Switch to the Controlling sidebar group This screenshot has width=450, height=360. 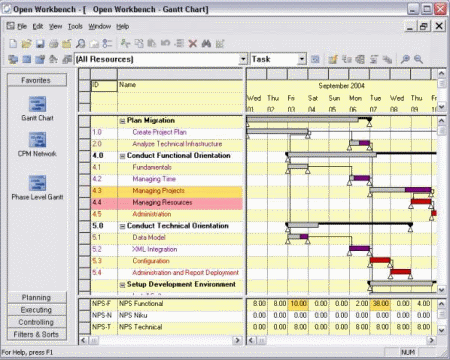click(x=37, y=322)
